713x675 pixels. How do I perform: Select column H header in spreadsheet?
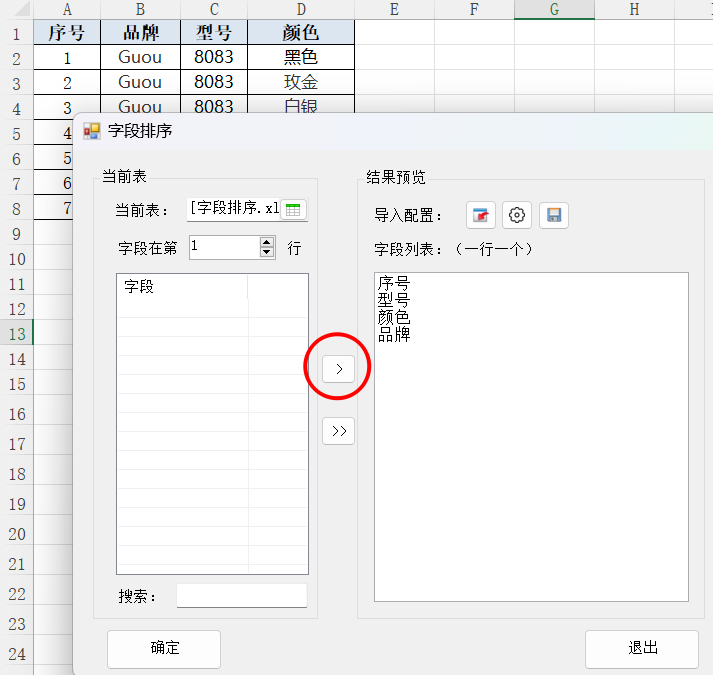click(x=634, y=9)
